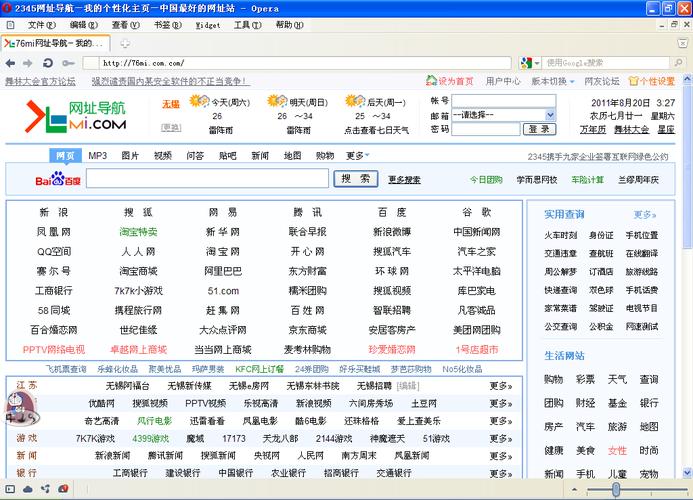Select the 76mi网址导航 browser tab

pos(55,43)
